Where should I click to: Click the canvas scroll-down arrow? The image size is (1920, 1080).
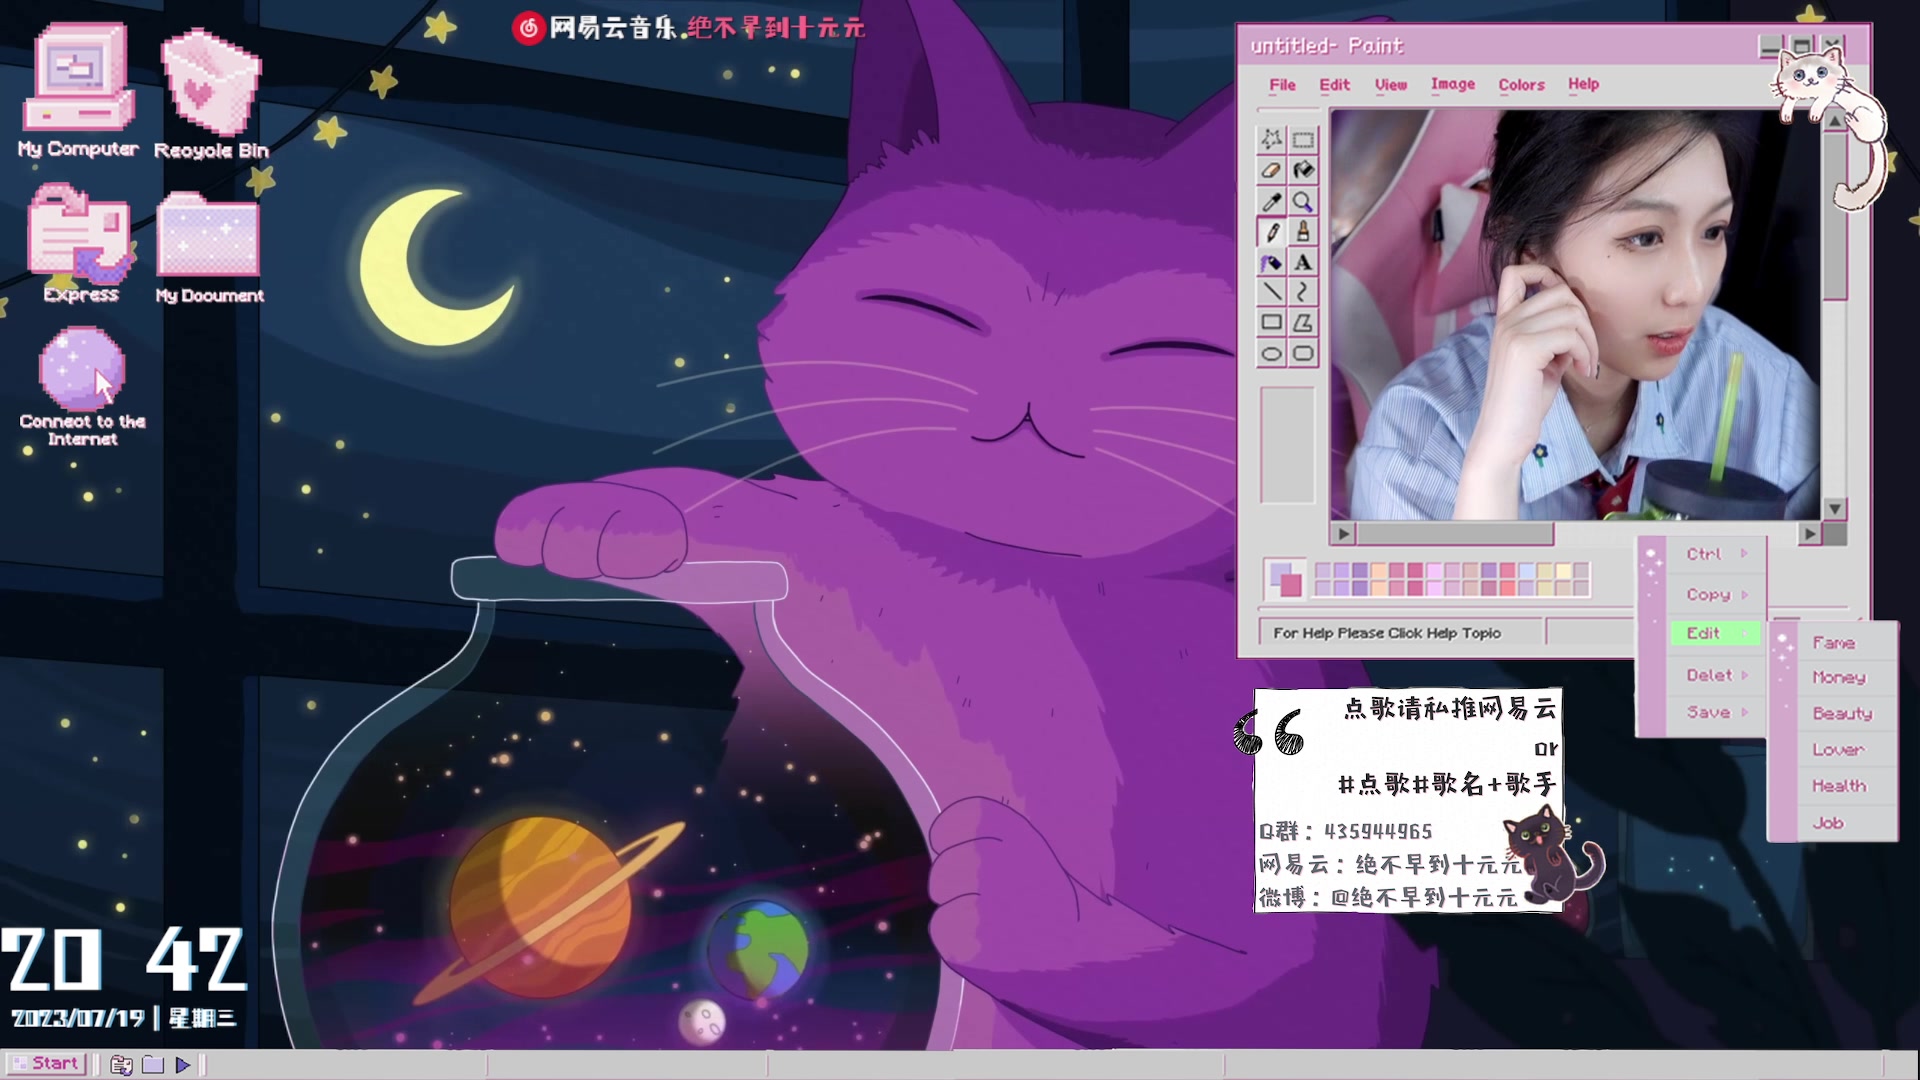[x=1834, y=509]
